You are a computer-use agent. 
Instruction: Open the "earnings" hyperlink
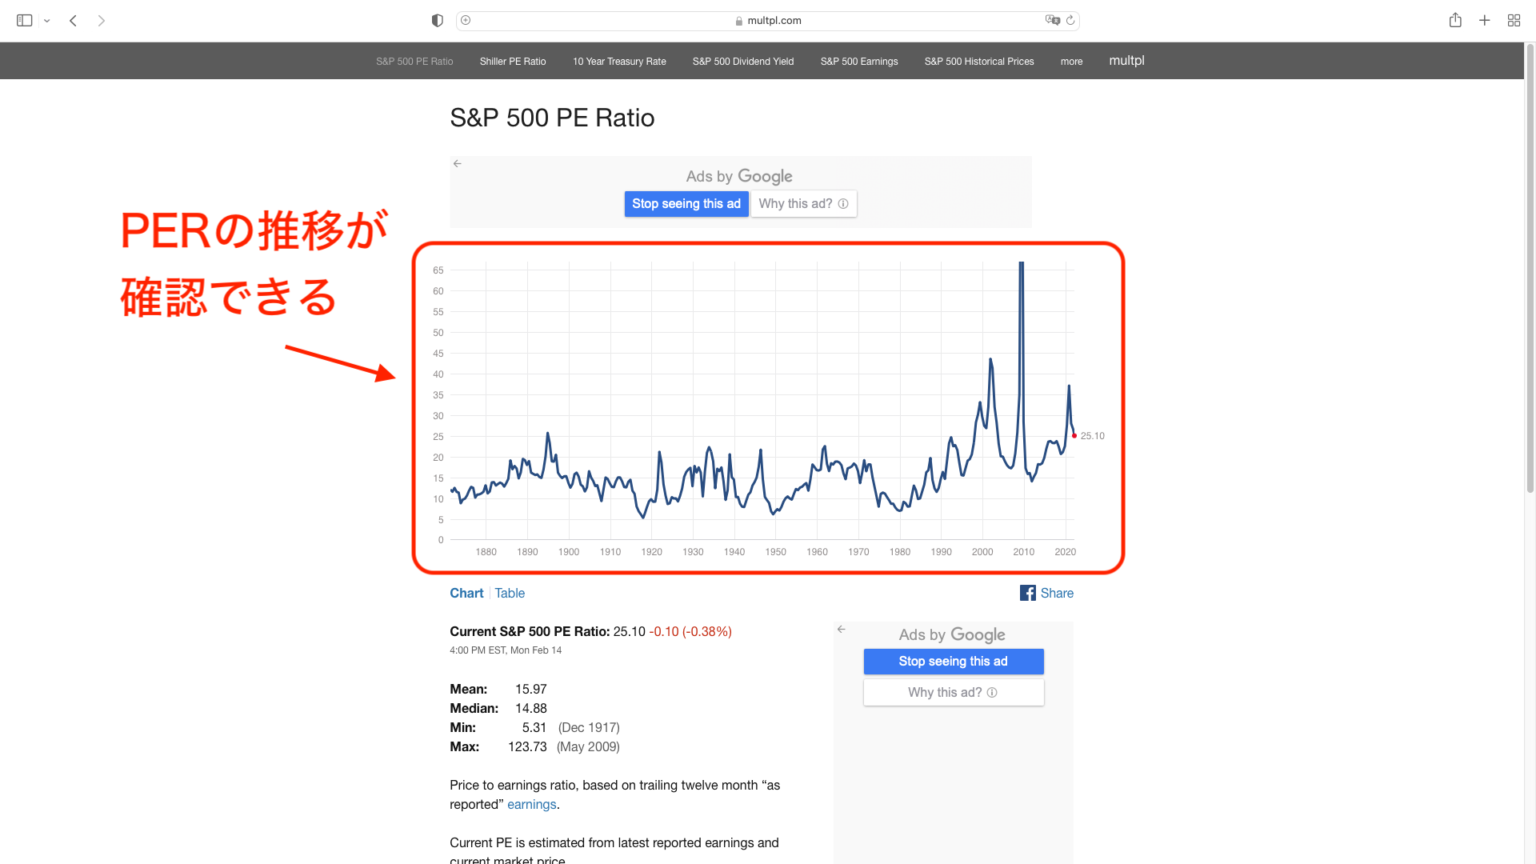531,804
